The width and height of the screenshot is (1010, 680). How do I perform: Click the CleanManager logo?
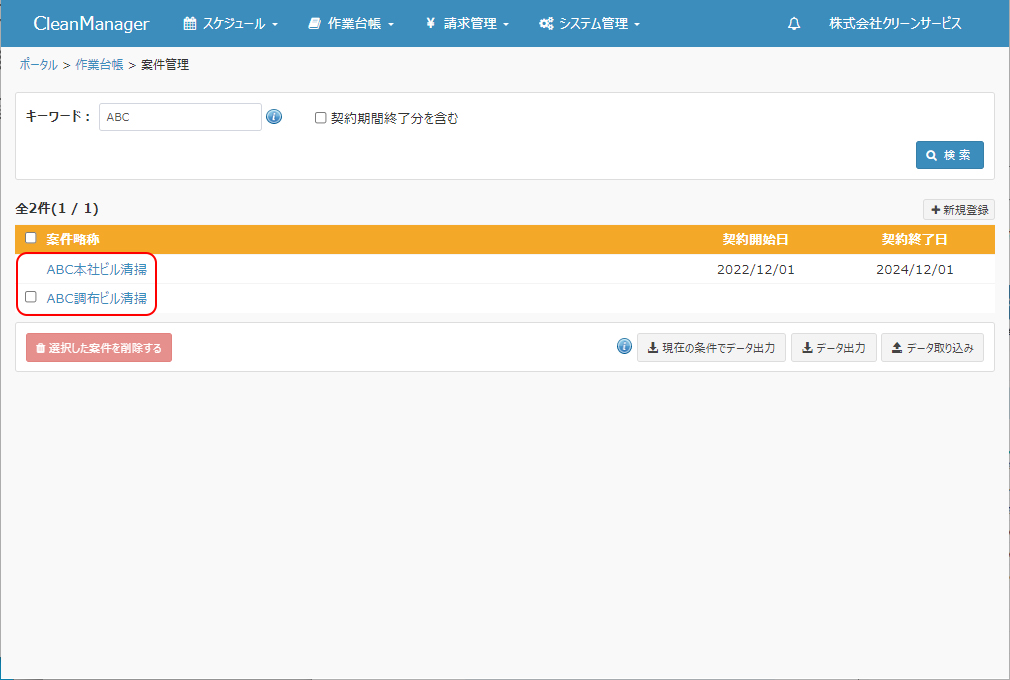[x=91, y=24]
